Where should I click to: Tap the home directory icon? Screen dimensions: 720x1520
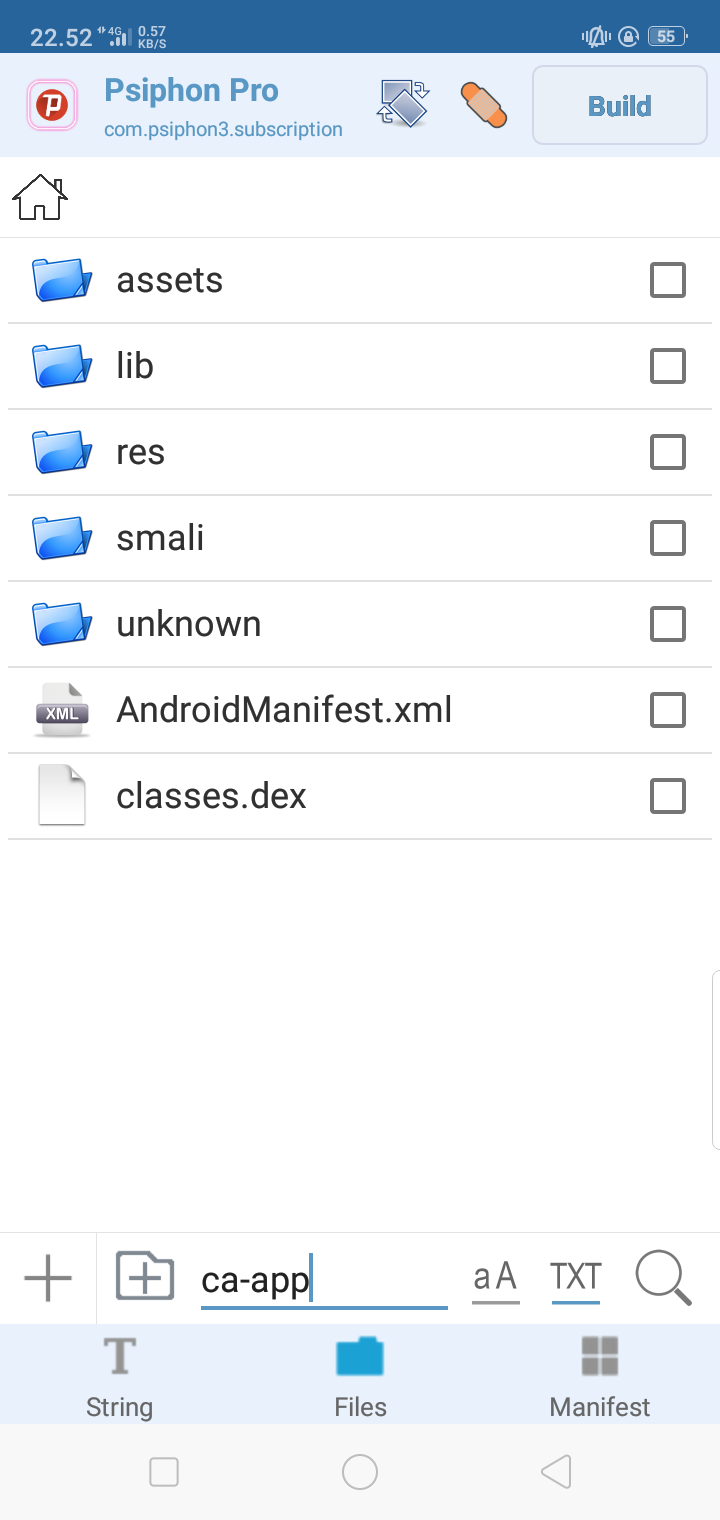[x=40, y=197]
